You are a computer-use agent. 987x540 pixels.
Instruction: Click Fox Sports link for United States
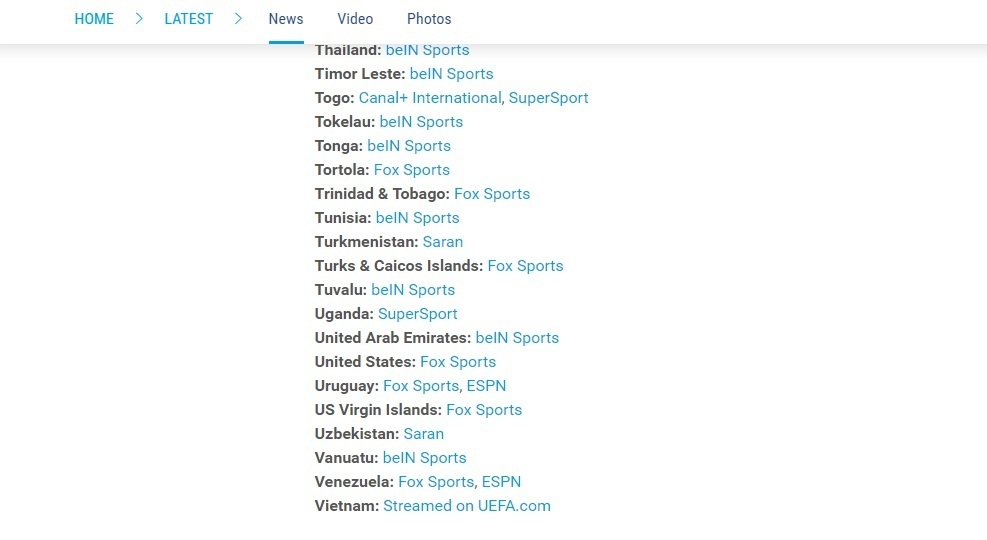click(x=458, y=362)
